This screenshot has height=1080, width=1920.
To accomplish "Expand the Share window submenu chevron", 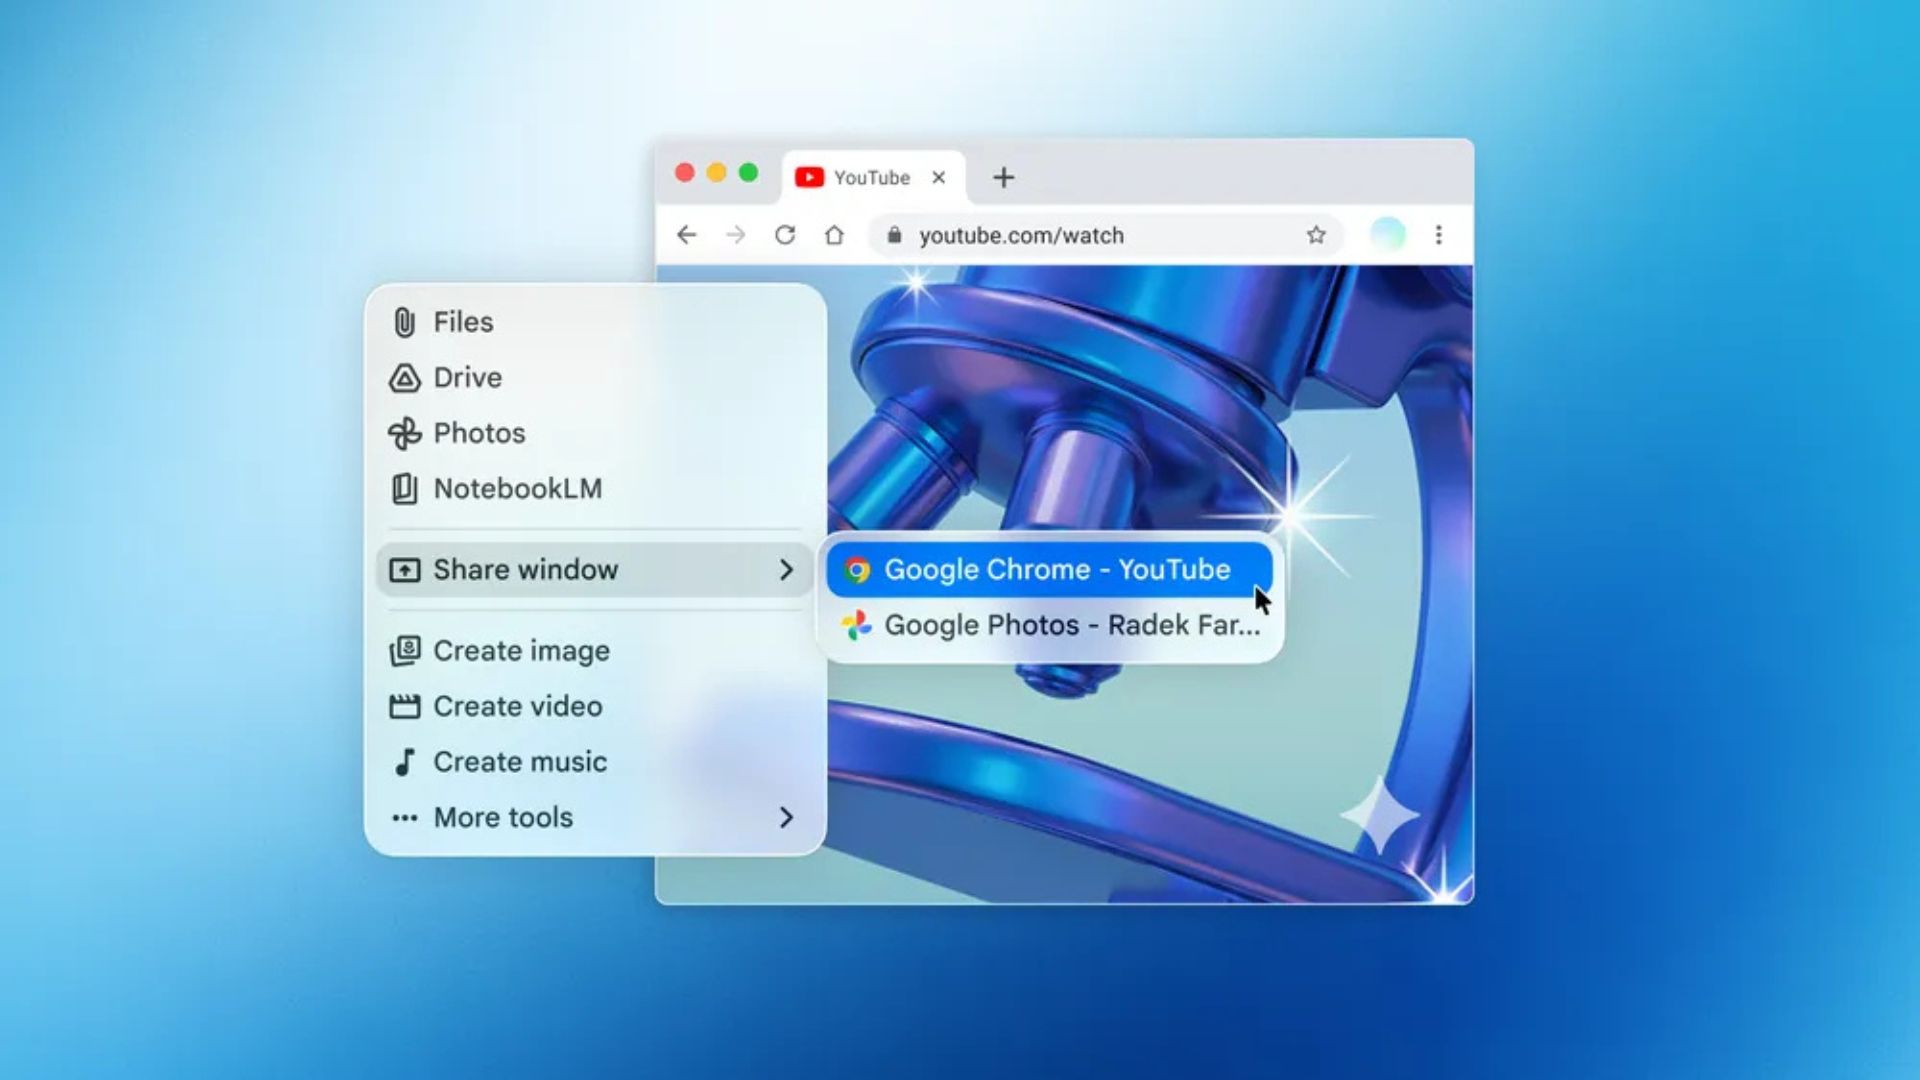I will pos(787,569).
